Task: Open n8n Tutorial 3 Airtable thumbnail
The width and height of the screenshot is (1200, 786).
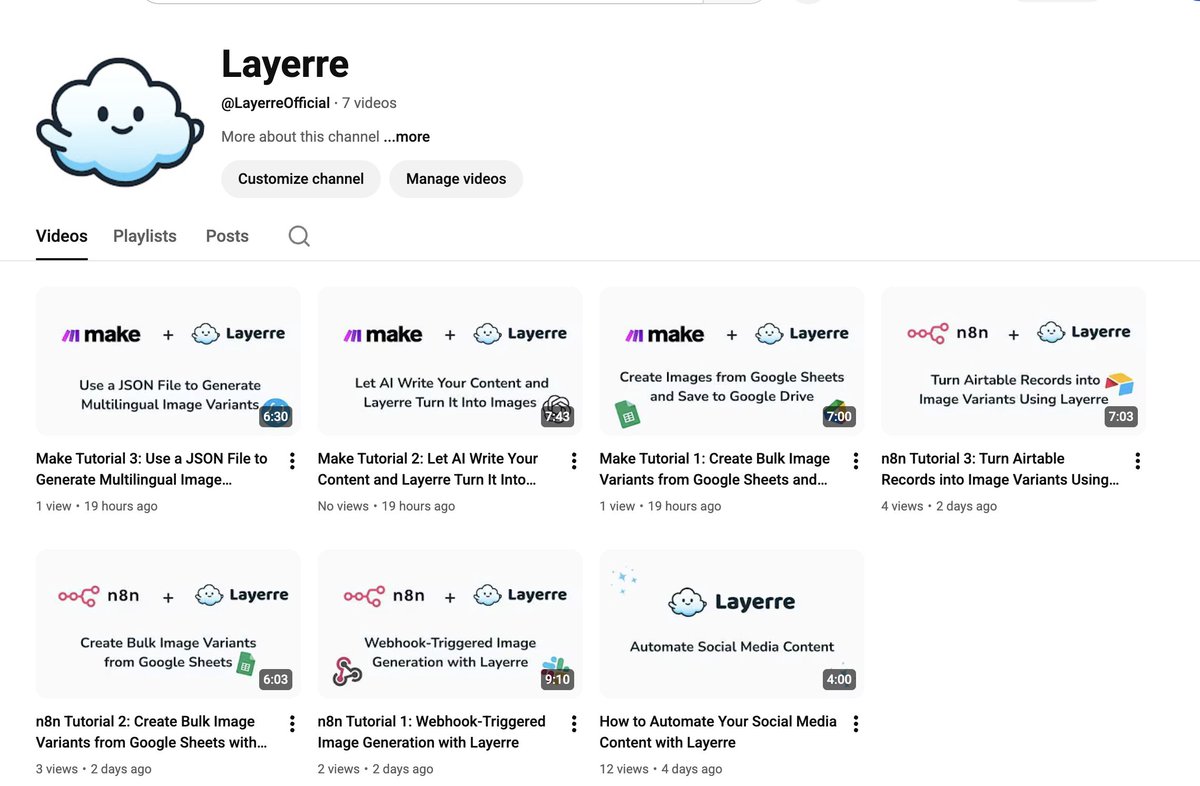Action: pos(1014,361)
